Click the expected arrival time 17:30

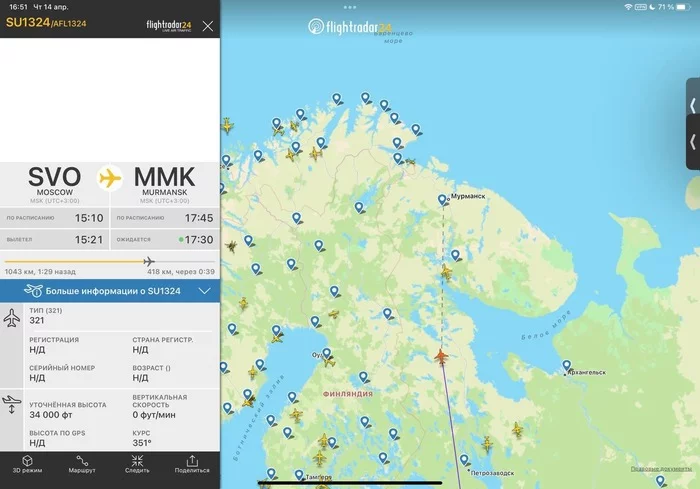point(199,240)
